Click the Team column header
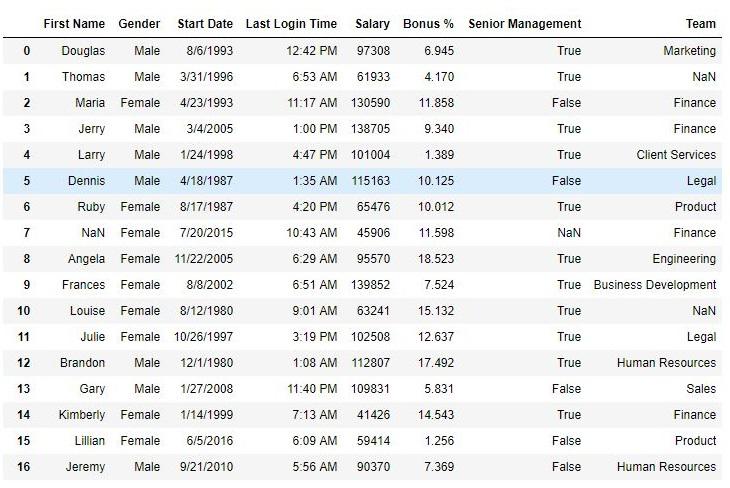This screenshot has height=488, width=730. click(x=700, y=24)
